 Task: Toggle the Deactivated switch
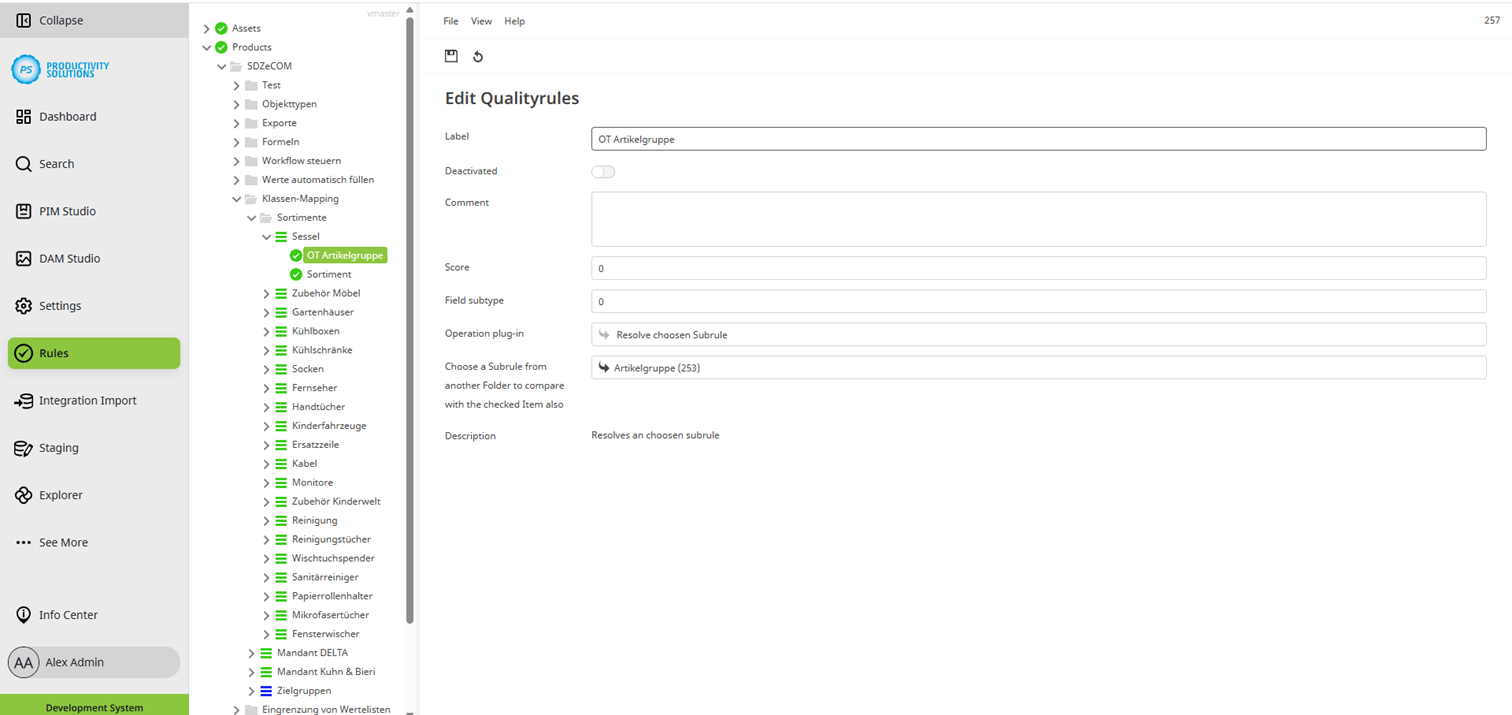click(x=603, y=172)
